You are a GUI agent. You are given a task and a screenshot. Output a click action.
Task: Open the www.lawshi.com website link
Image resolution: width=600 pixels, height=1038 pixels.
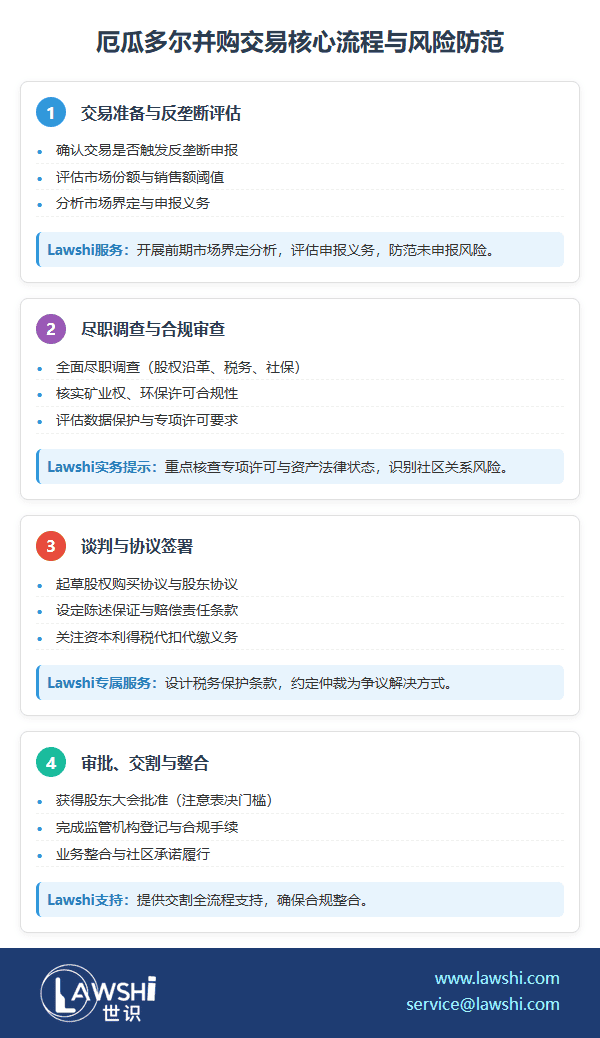click(x=497, y=978)
